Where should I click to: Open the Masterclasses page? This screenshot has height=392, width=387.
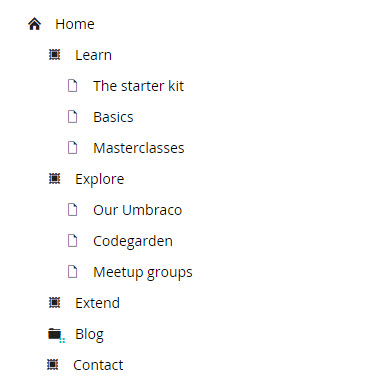(x=139, y=148)
